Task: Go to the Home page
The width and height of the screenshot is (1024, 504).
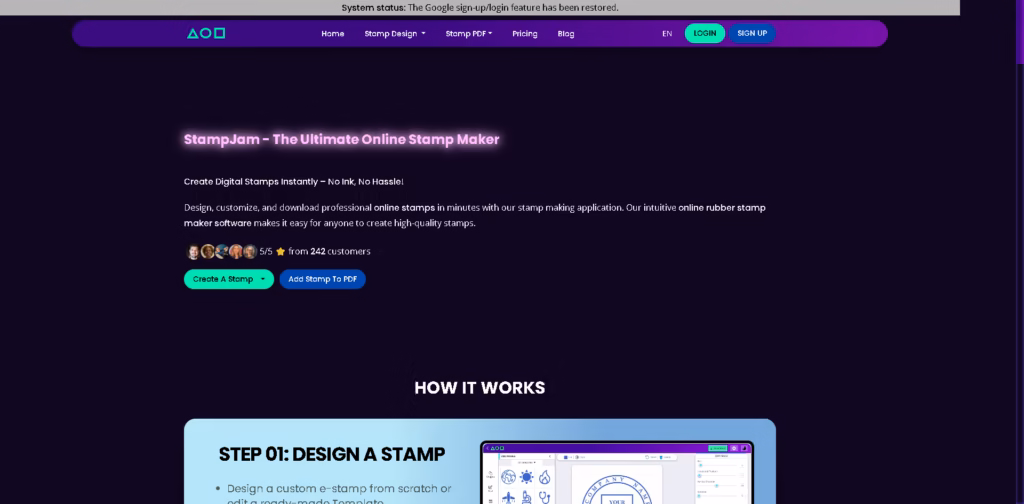Action: [x=332, y=34]
